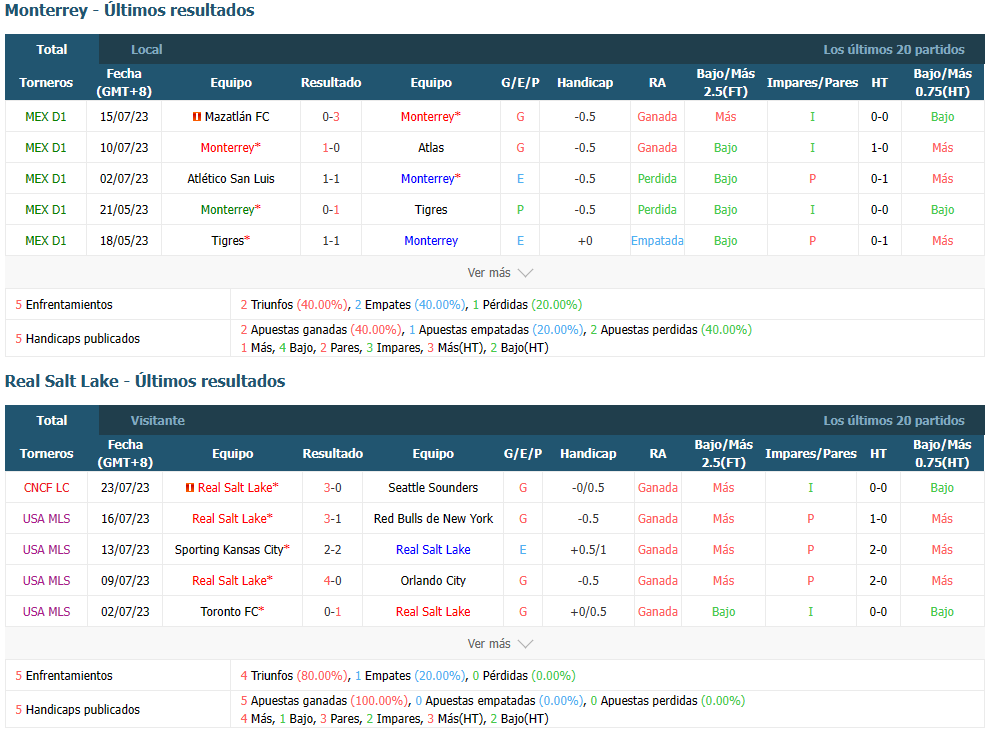Open the Toronto FC team link
The height and width of the screenshot is (735, 993).
(x=232, y=612)
